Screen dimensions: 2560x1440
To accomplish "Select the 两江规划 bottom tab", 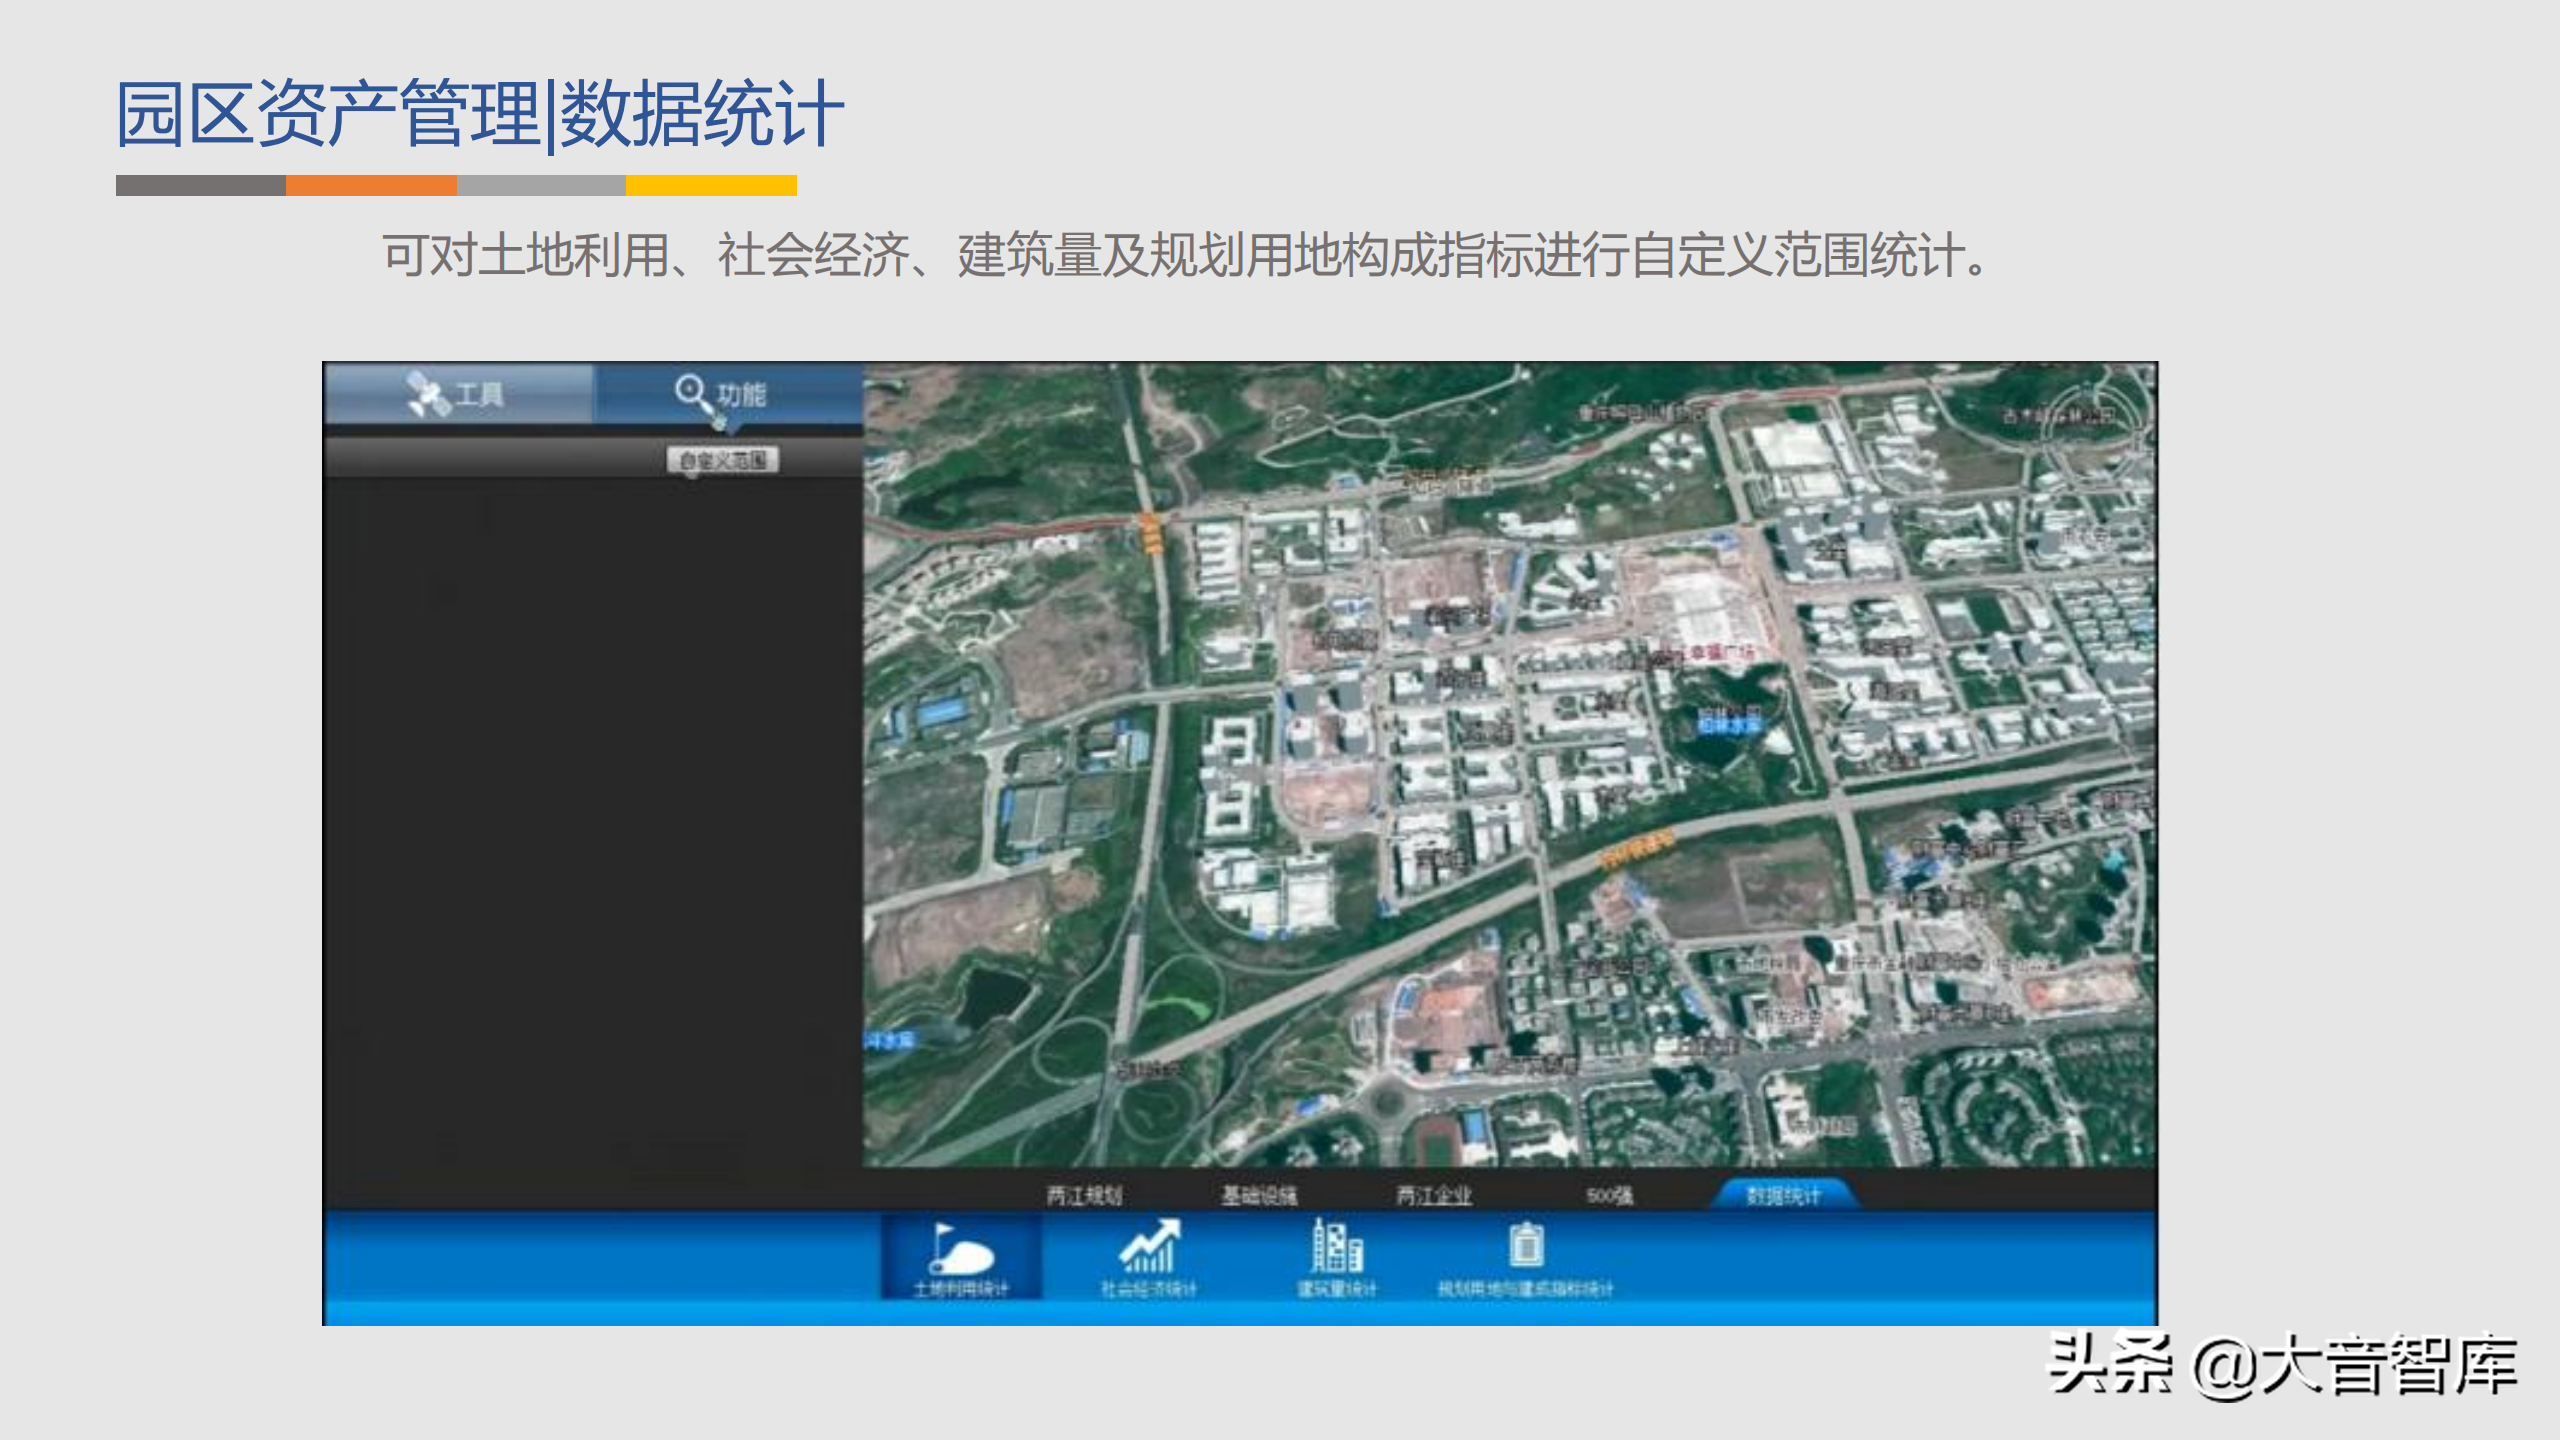I will [1084, 1195].
